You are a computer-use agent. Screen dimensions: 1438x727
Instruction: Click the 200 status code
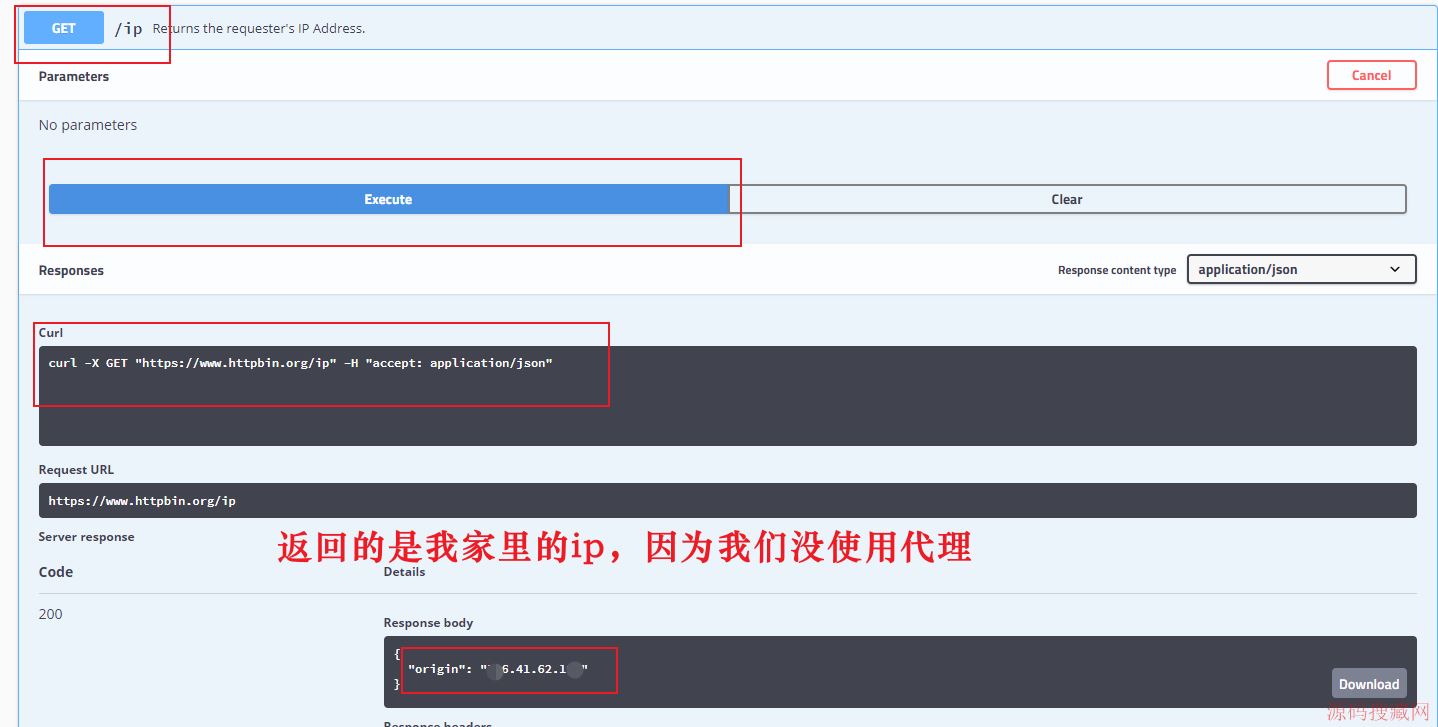[x=51, y=614]
